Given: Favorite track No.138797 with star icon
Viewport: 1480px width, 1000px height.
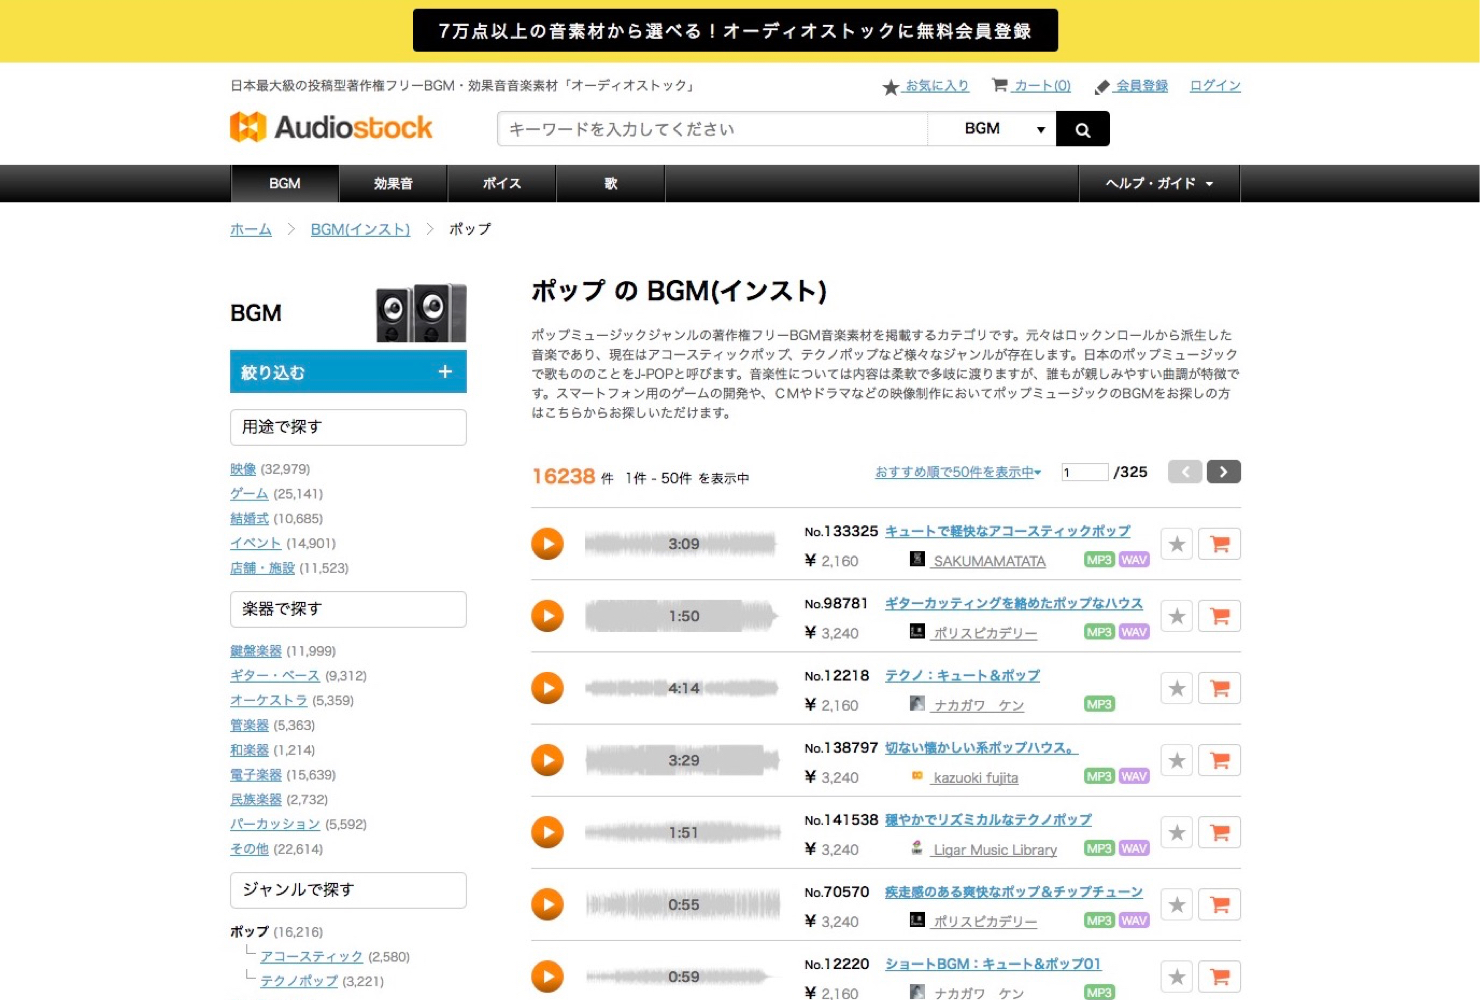Looking at the screenshot, I should pyautogui.click(x=1177, y=760).
